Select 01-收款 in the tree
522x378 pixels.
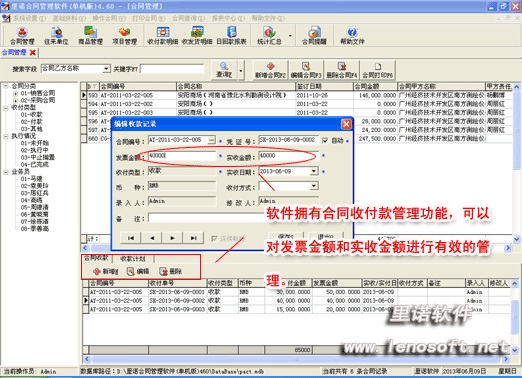tap(32, 115)
